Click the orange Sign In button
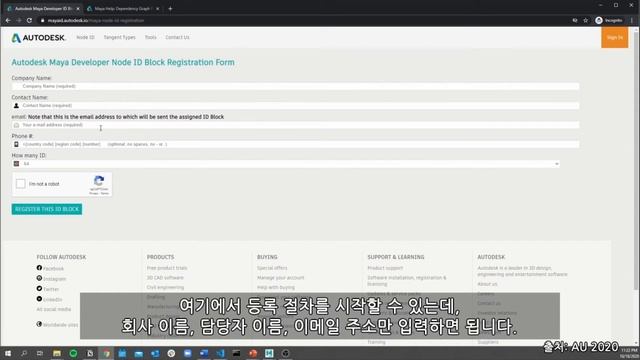Image resolution: width=640 pixels, height=360 pixels. click(614, 38)
